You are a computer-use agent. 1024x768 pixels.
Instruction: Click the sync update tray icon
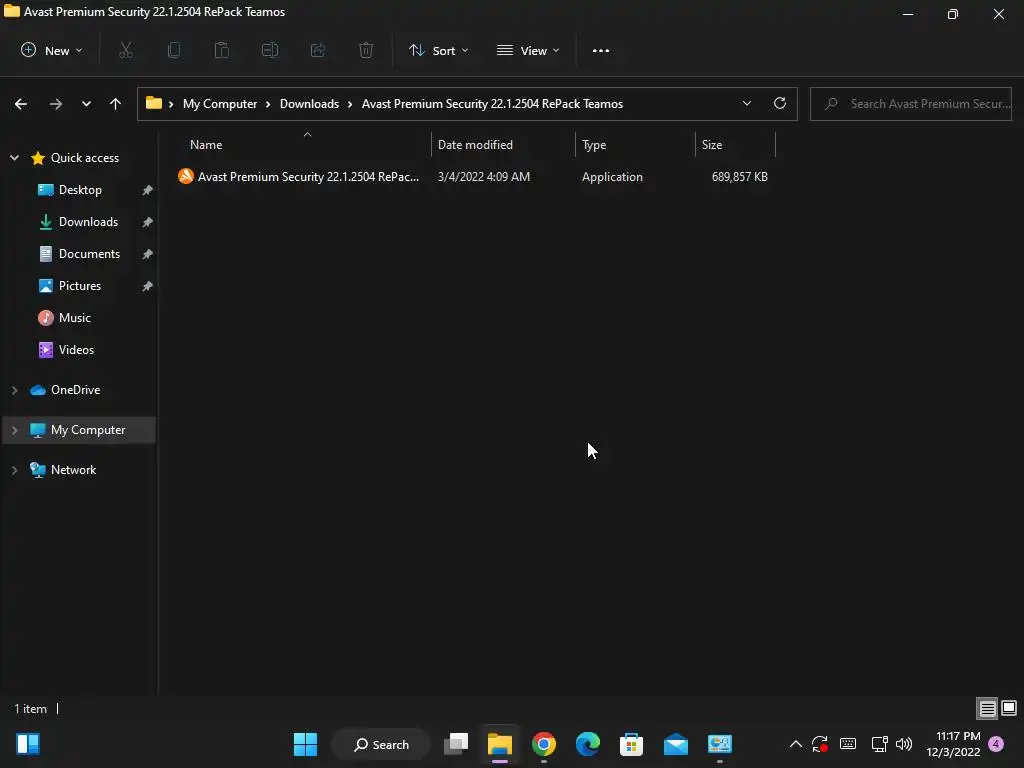coord(820,744)
